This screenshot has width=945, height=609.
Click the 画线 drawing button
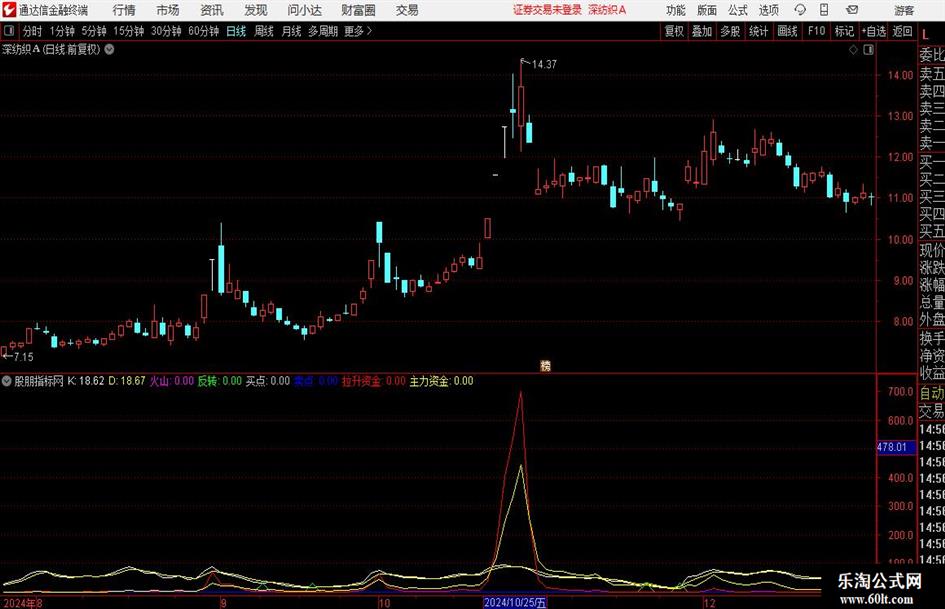787,31
